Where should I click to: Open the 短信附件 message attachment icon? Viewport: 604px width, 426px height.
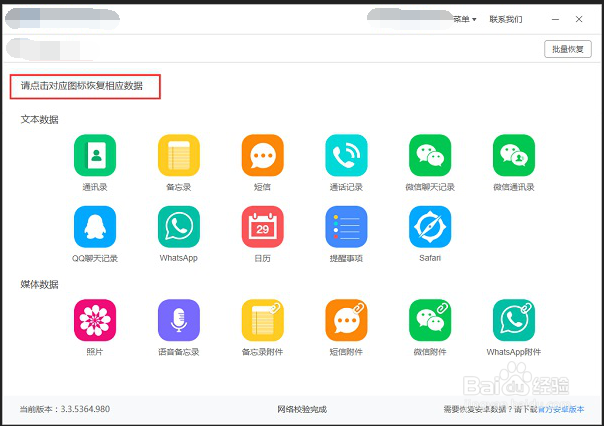[346, 320]
